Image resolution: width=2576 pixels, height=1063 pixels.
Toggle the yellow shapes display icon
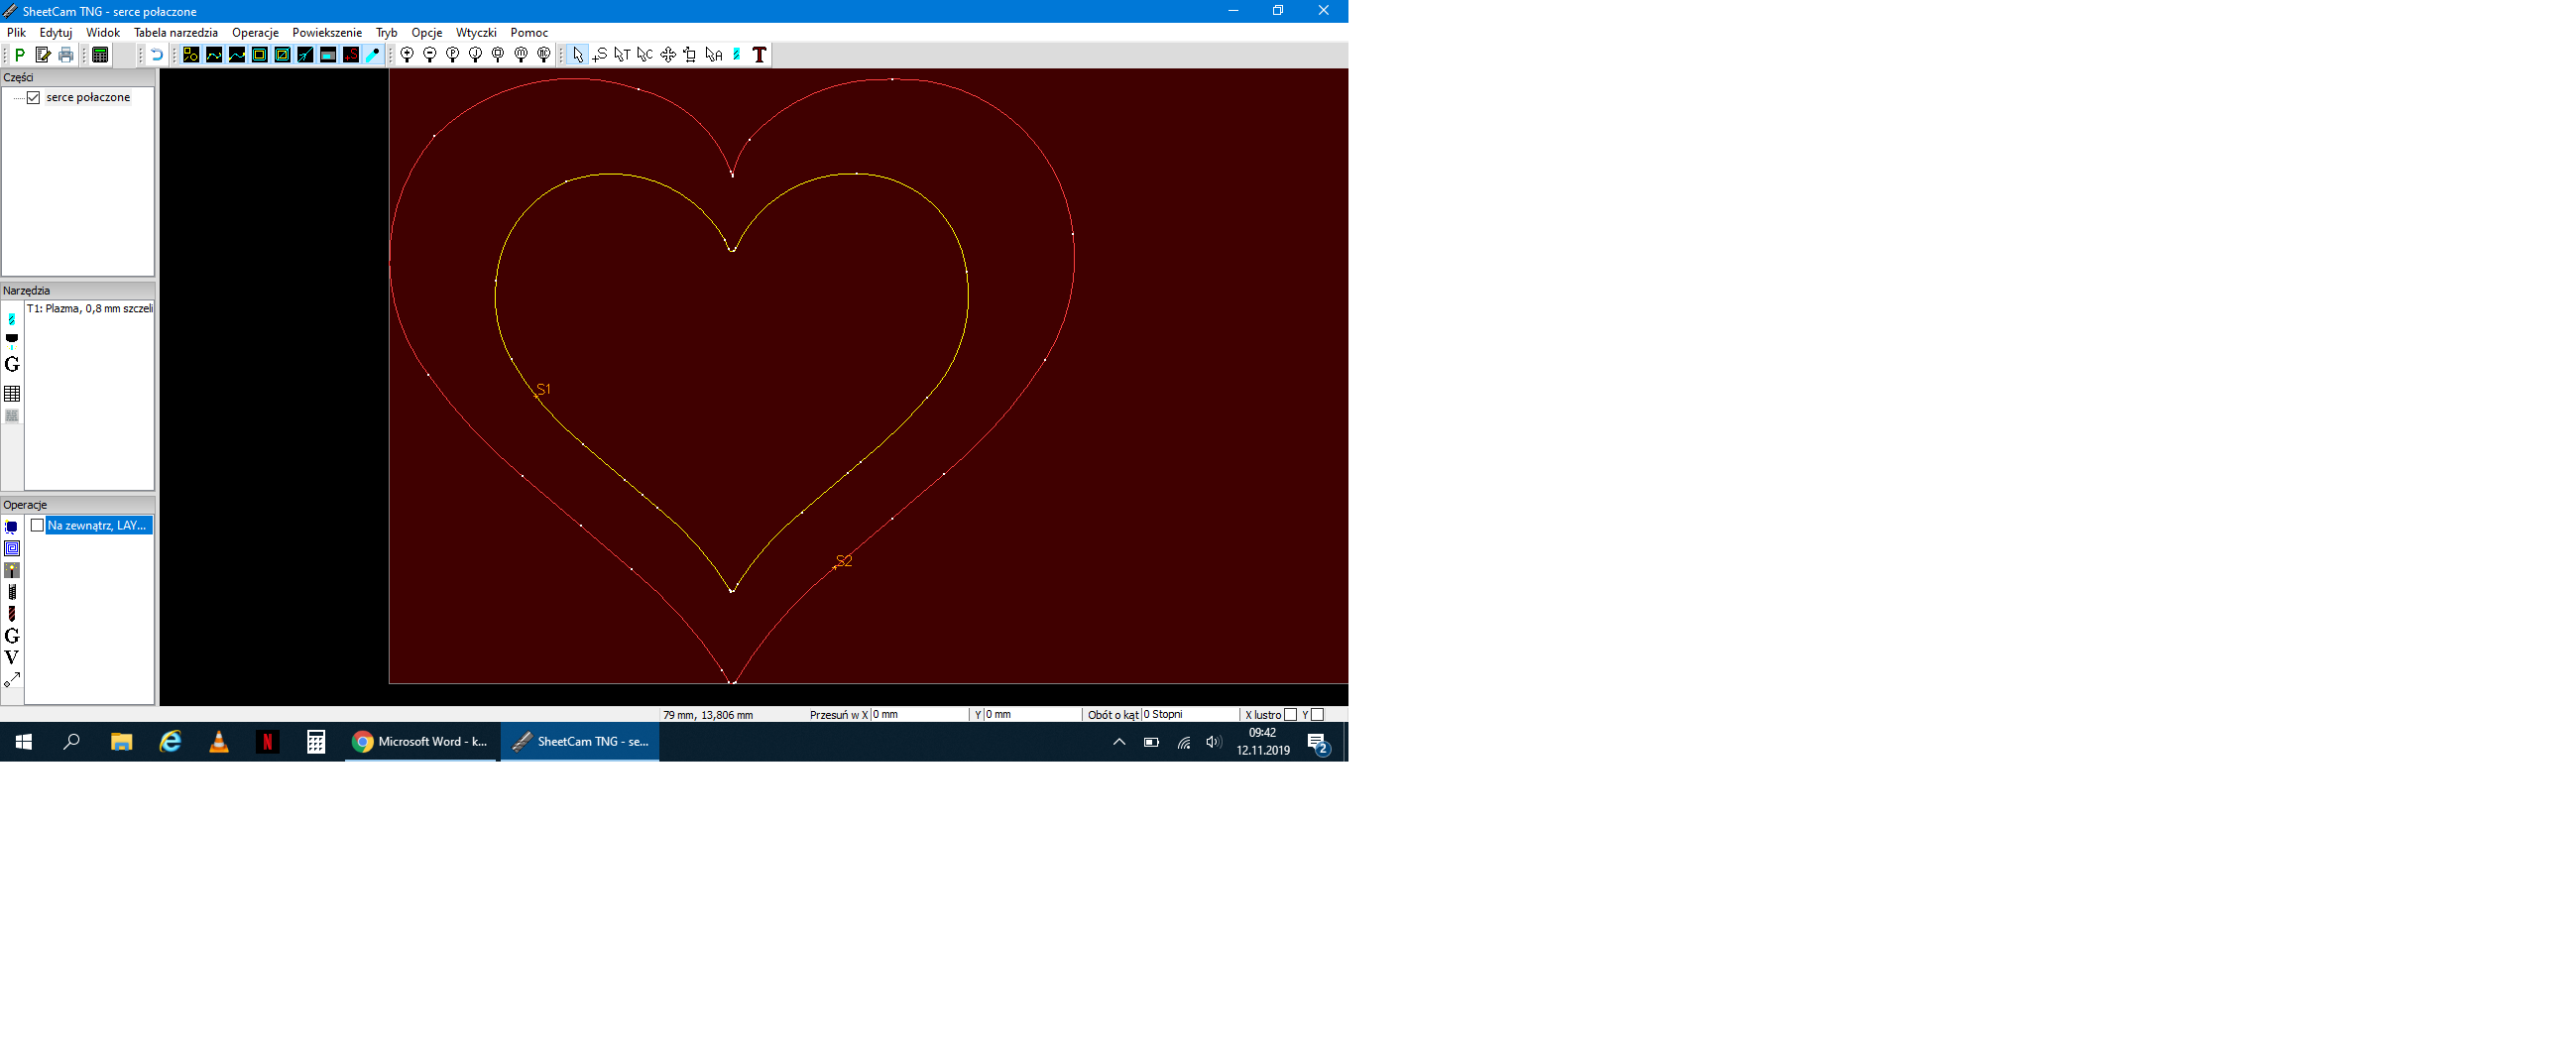[191, 55]
